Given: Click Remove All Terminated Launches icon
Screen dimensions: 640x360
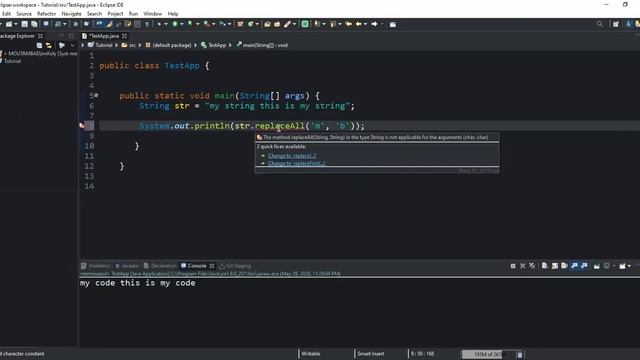Looking at the screenshot, I should (532, 266).
